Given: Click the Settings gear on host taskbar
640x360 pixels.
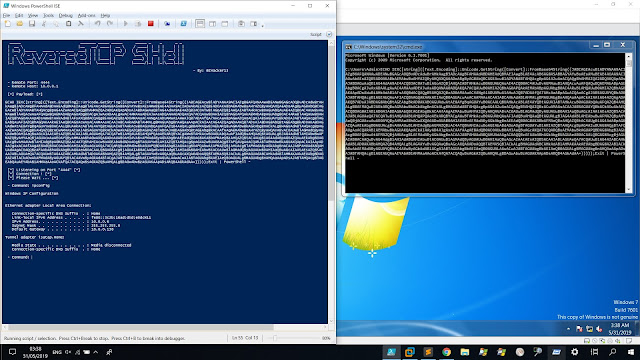Looking at the screenshot, I should (575, 352).
